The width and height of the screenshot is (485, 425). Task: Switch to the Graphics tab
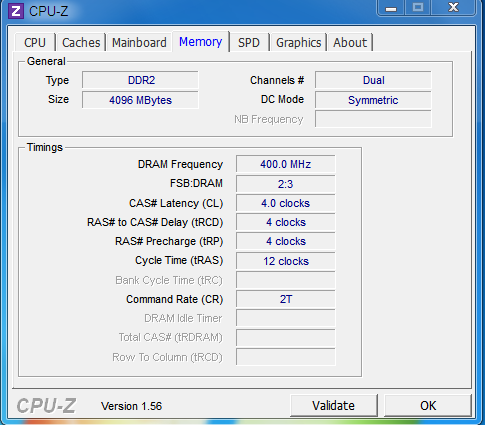coord(298,43)
